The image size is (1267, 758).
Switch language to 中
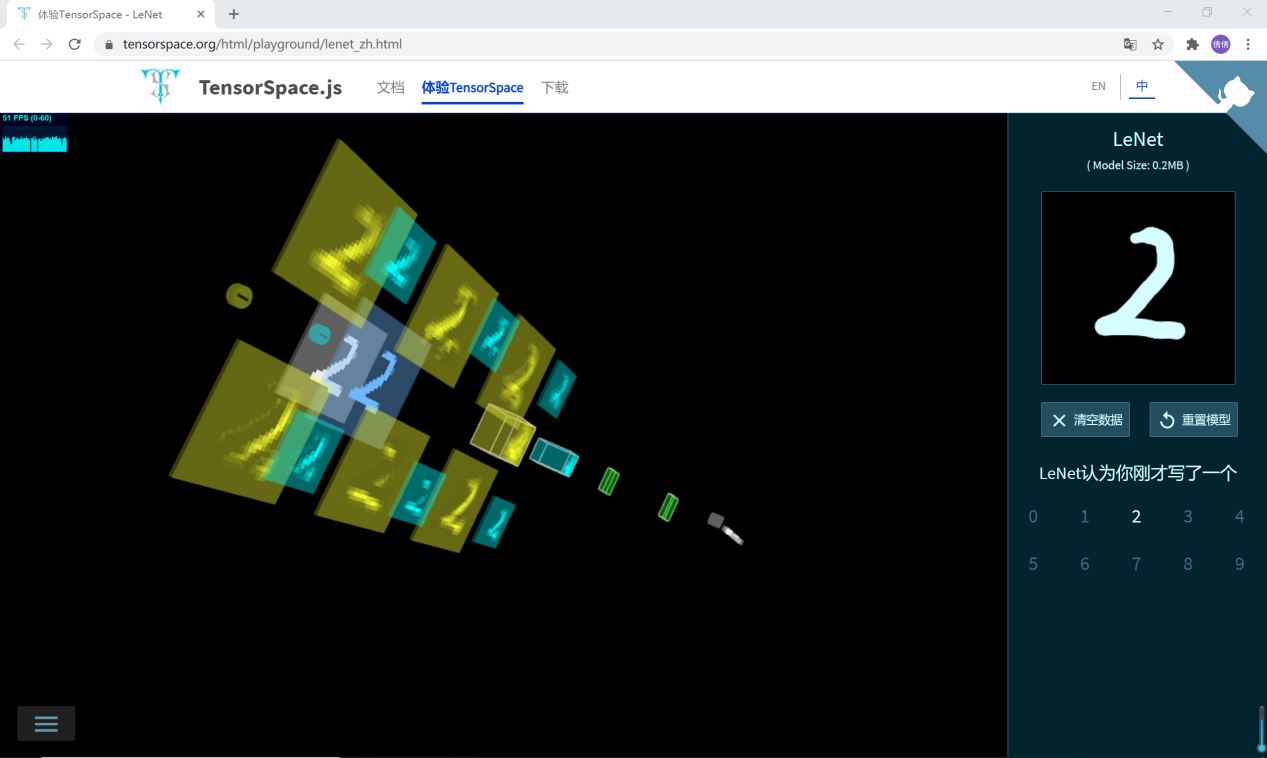pyautogui.click(x=1142, y=86)
